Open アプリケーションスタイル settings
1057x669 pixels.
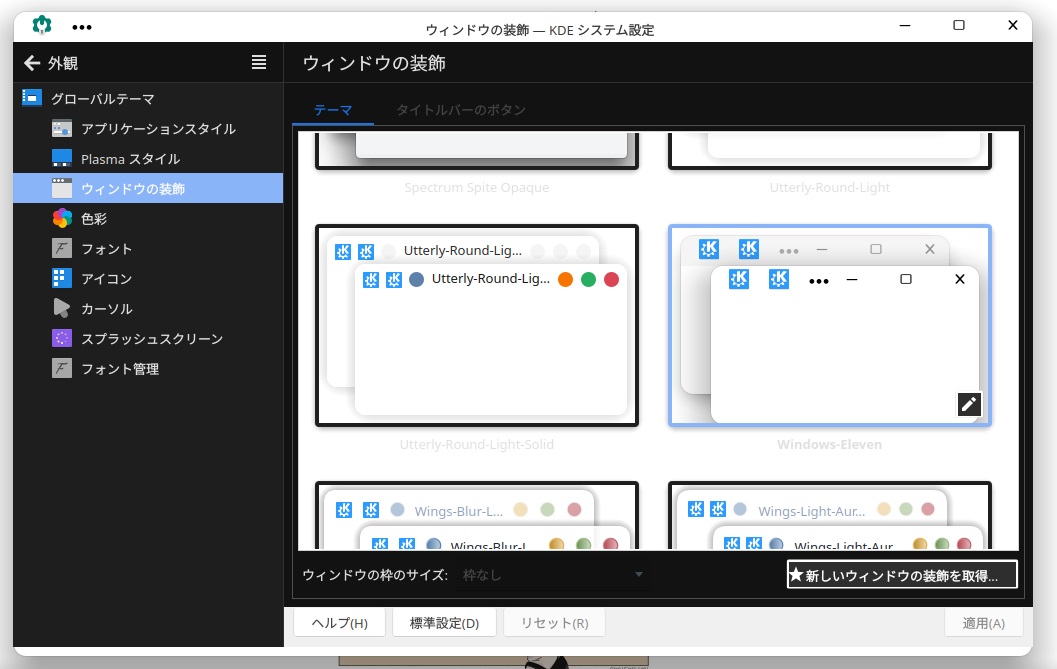[x=148, y=128]
